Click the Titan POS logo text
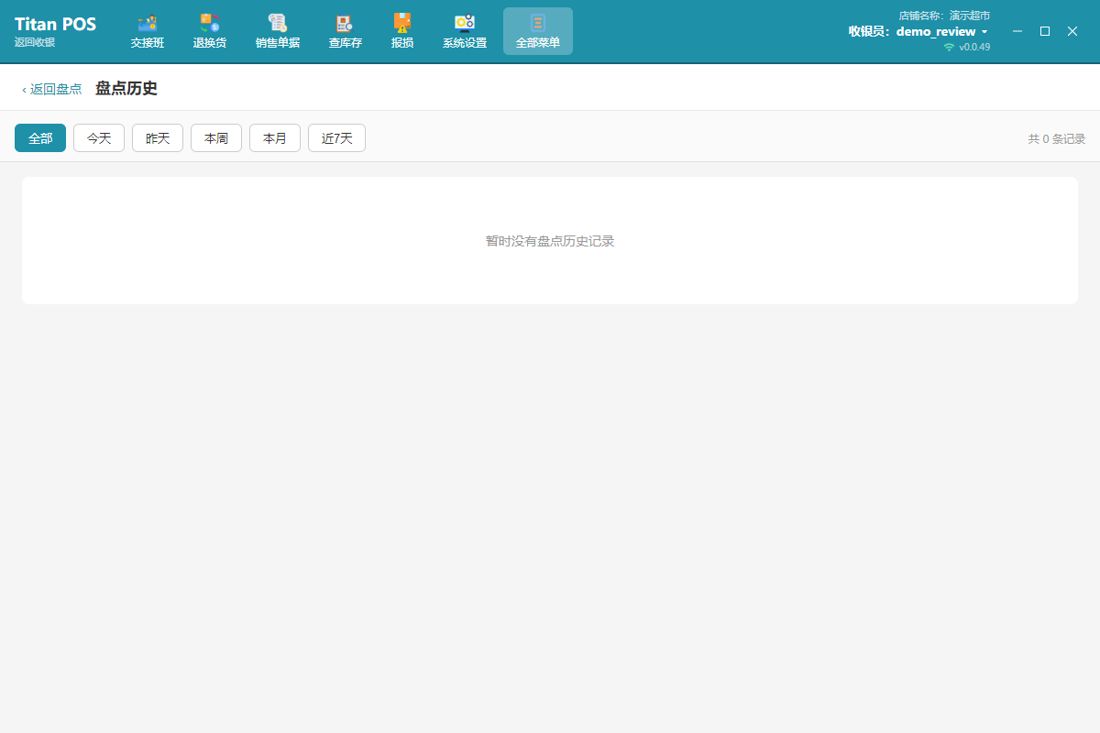1100x733 pixels. tap(55, 24)
